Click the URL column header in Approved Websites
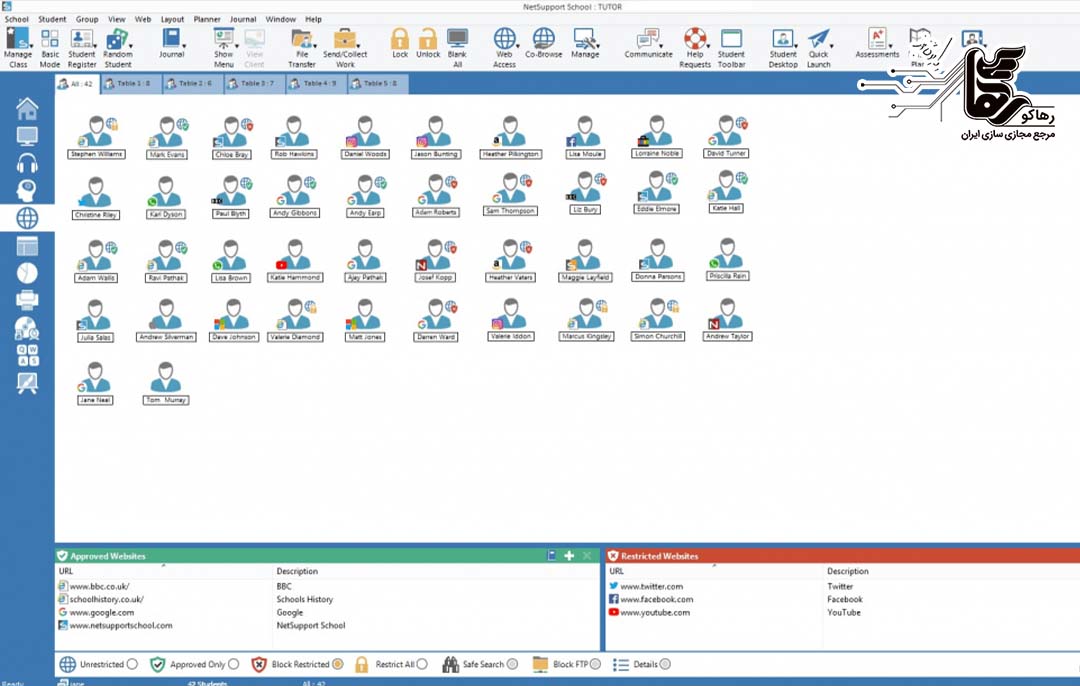The height and width of the screenshot is (686, 1080). (x=66, y=571)
